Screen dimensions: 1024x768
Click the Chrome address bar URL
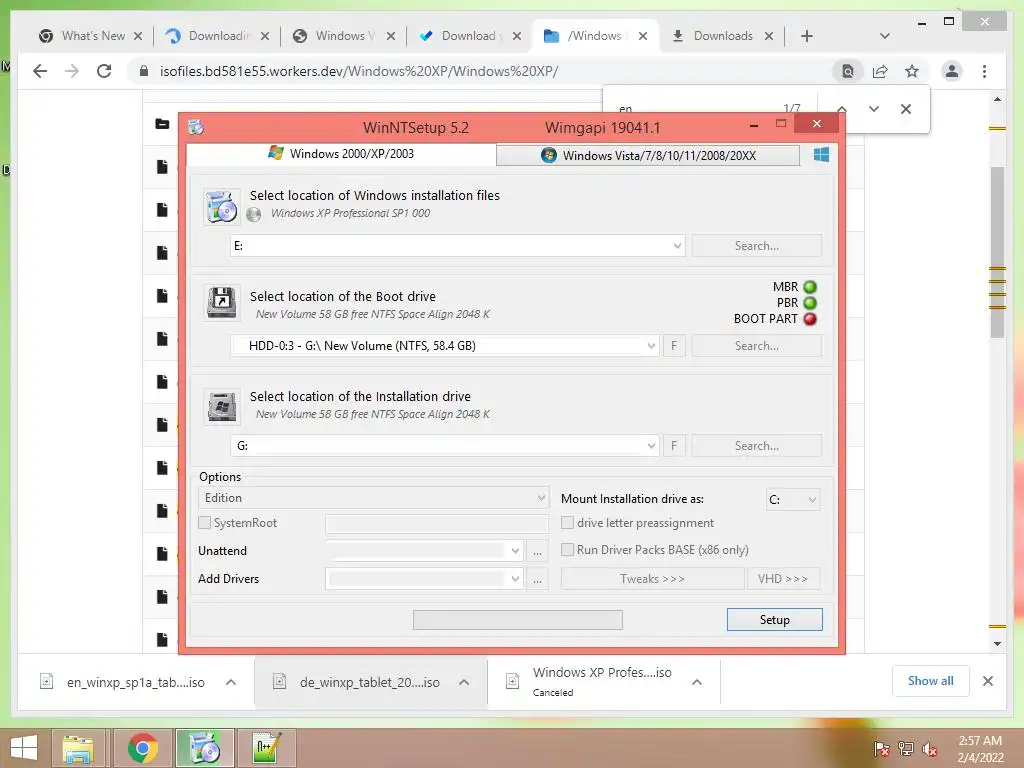pos(359,71)
